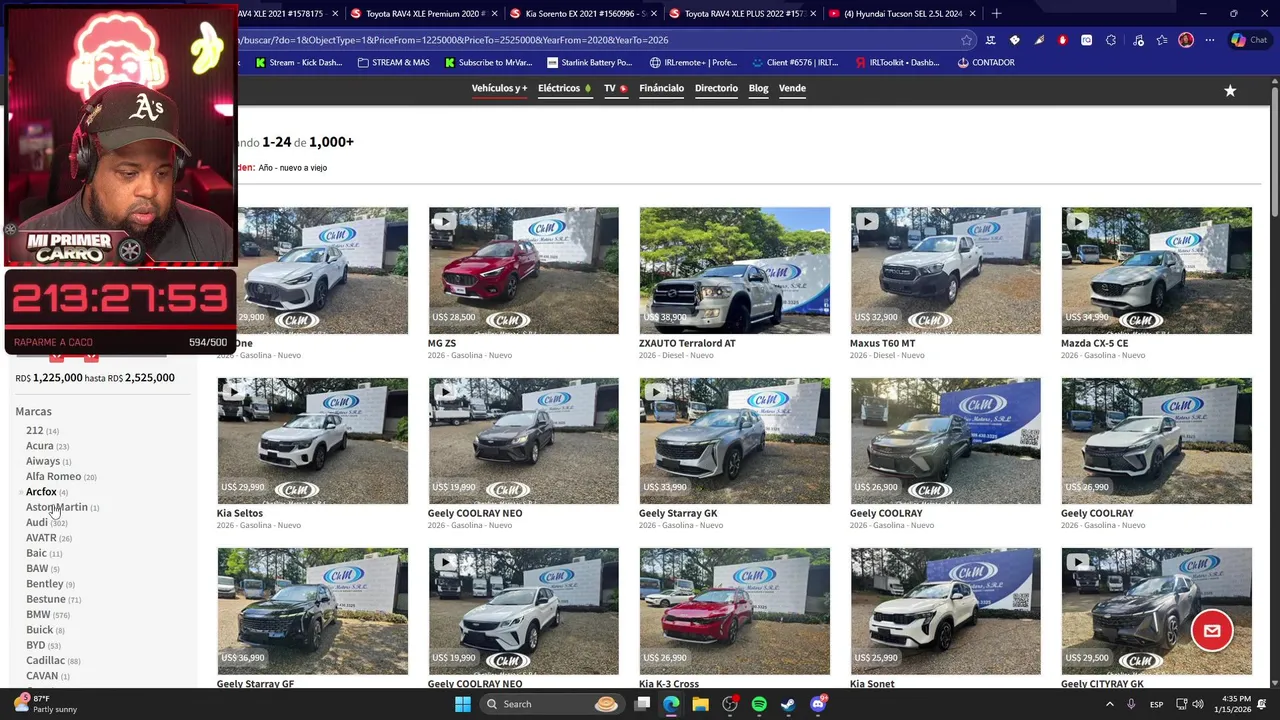Open the Kia K-3 Cross red car thumbnail
This screenshot has height=720, width=1280.
tap(734, 611)
